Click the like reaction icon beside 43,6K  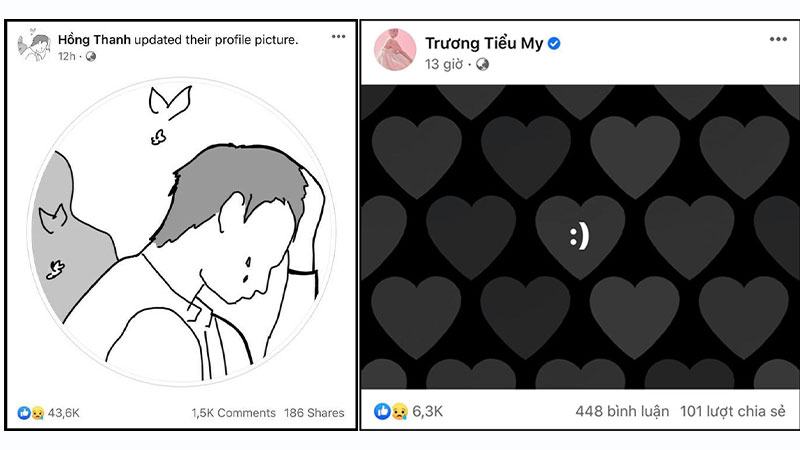click(24, 413)
